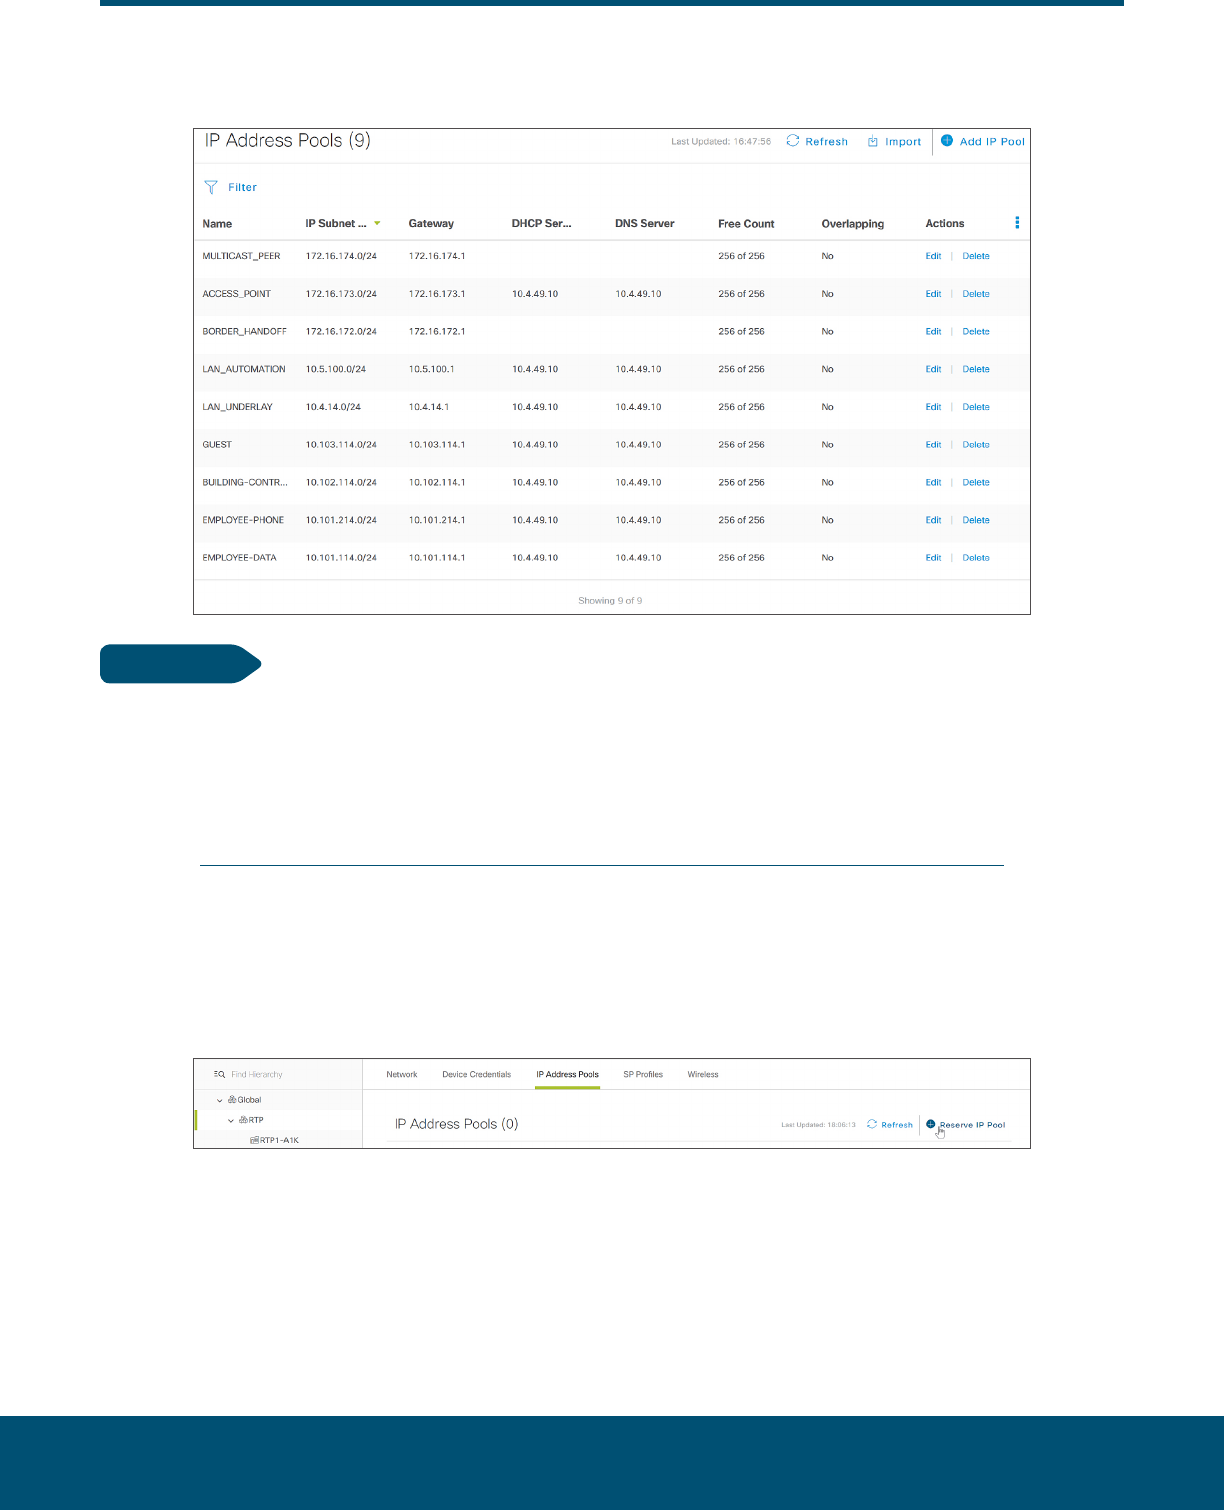This screenshot has height=1510, width=1224.
Task: Delete the BORDER_HANDOFF pool
Action: [976, 331]
